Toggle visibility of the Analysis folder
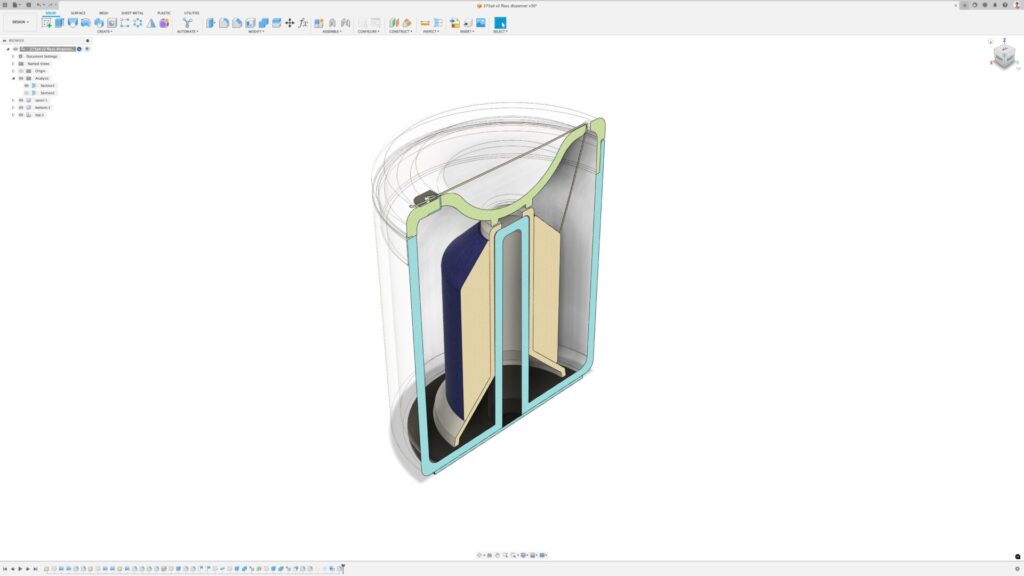This screenshot has height=576, width=1024. tap(21, 78)
